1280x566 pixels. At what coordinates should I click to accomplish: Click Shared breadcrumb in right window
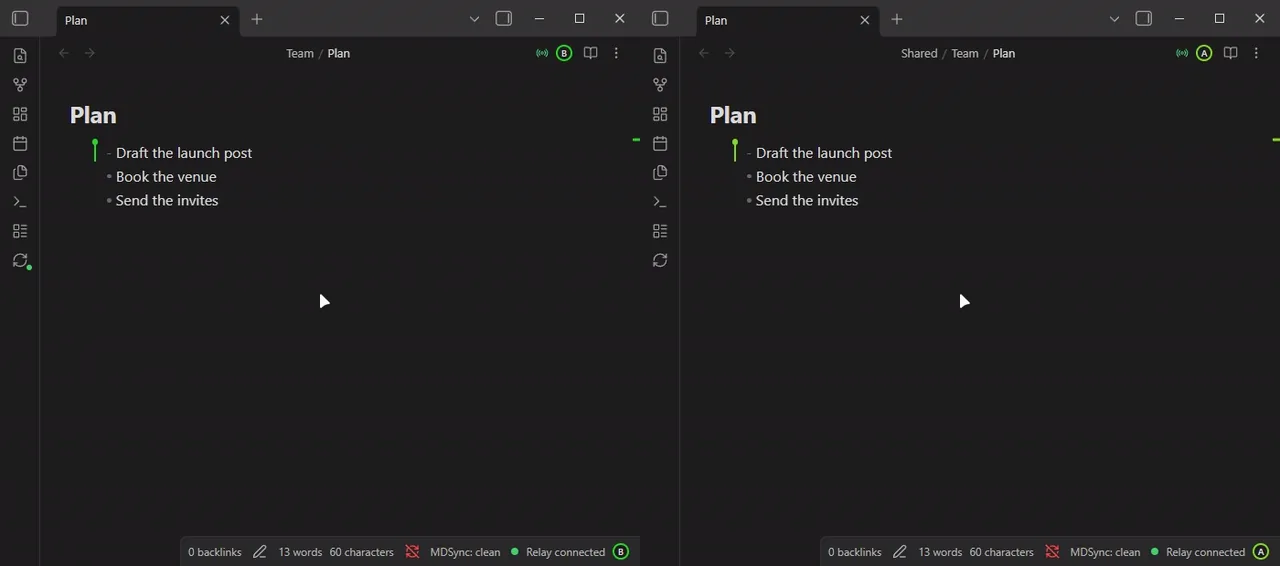[919, 54]
